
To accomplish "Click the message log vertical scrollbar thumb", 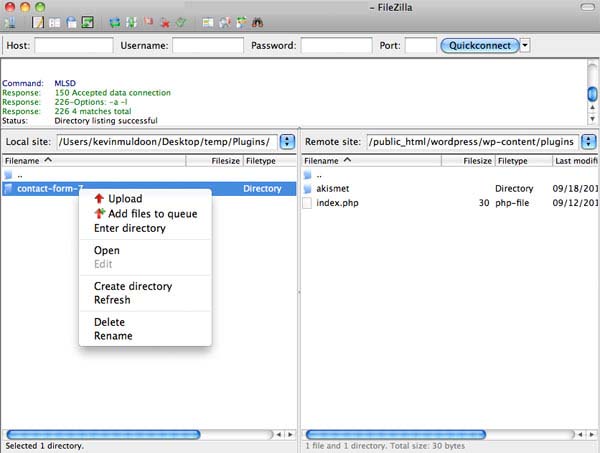I will pos(592,94).
